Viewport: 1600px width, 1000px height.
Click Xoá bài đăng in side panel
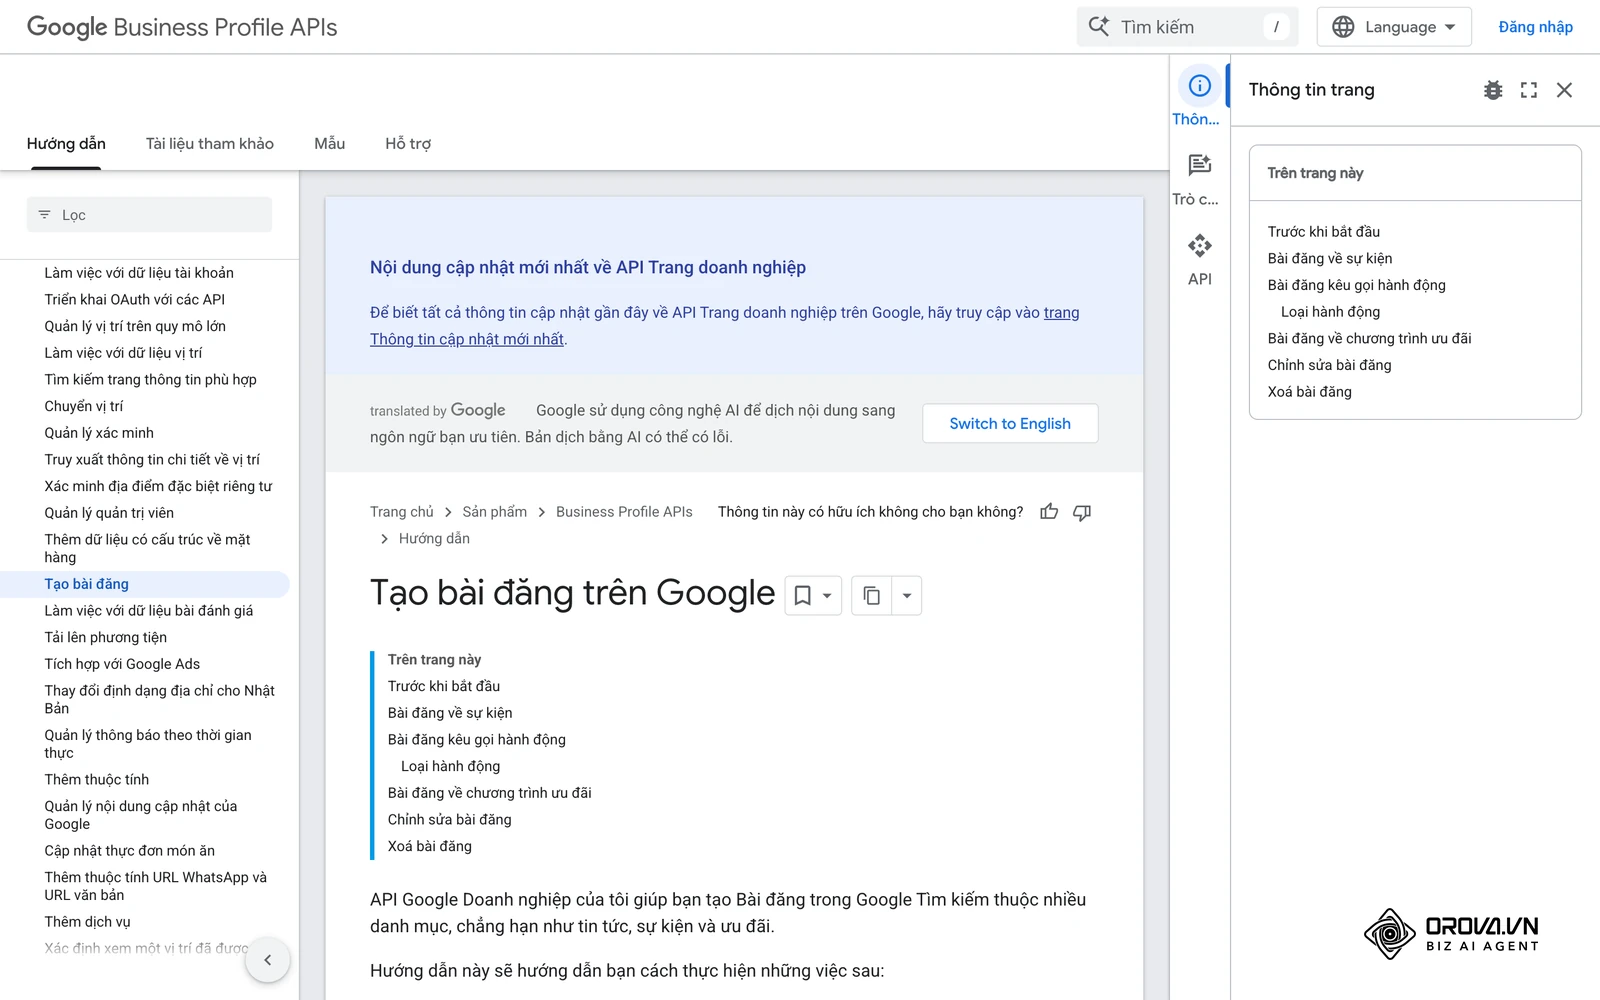[1310, 392]
